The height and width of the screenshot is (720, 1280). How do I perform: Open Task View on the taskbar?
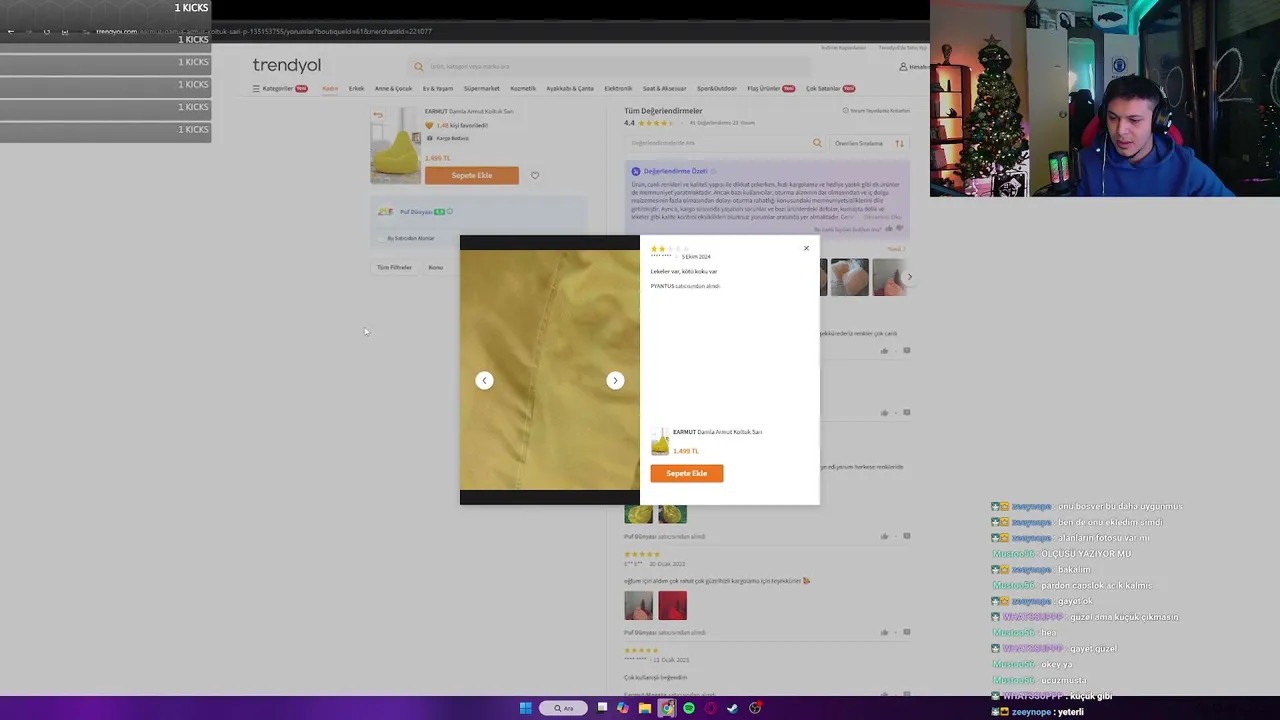point(602,708)
